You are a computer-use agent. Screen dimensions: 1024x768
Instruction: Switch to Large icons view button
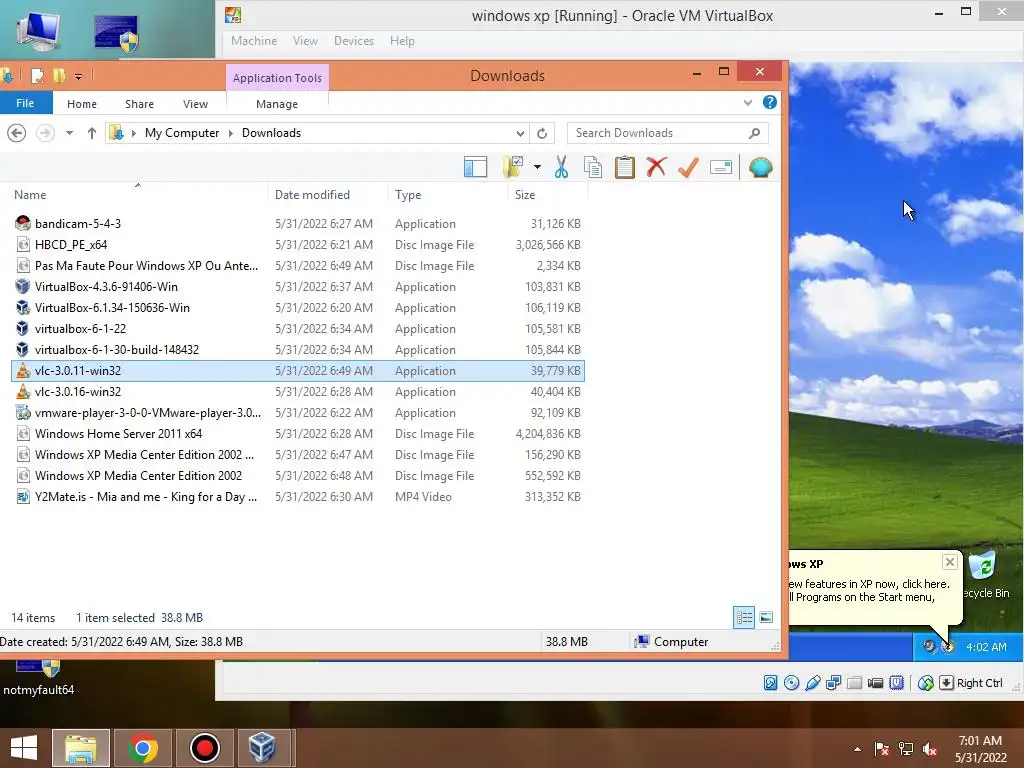click(x=766, y=617)
